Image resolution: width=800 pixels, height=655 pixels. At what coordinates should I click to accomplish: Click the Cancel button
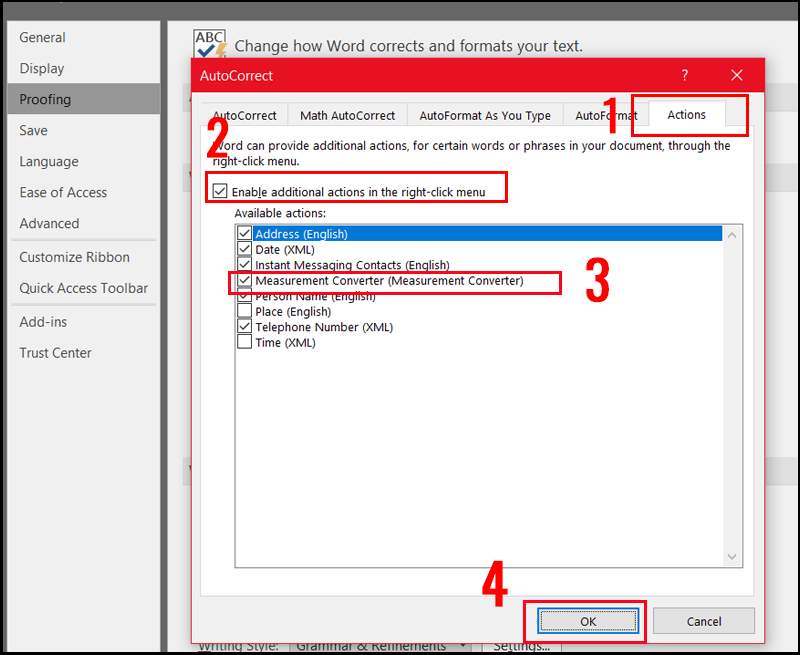[704, 621]
